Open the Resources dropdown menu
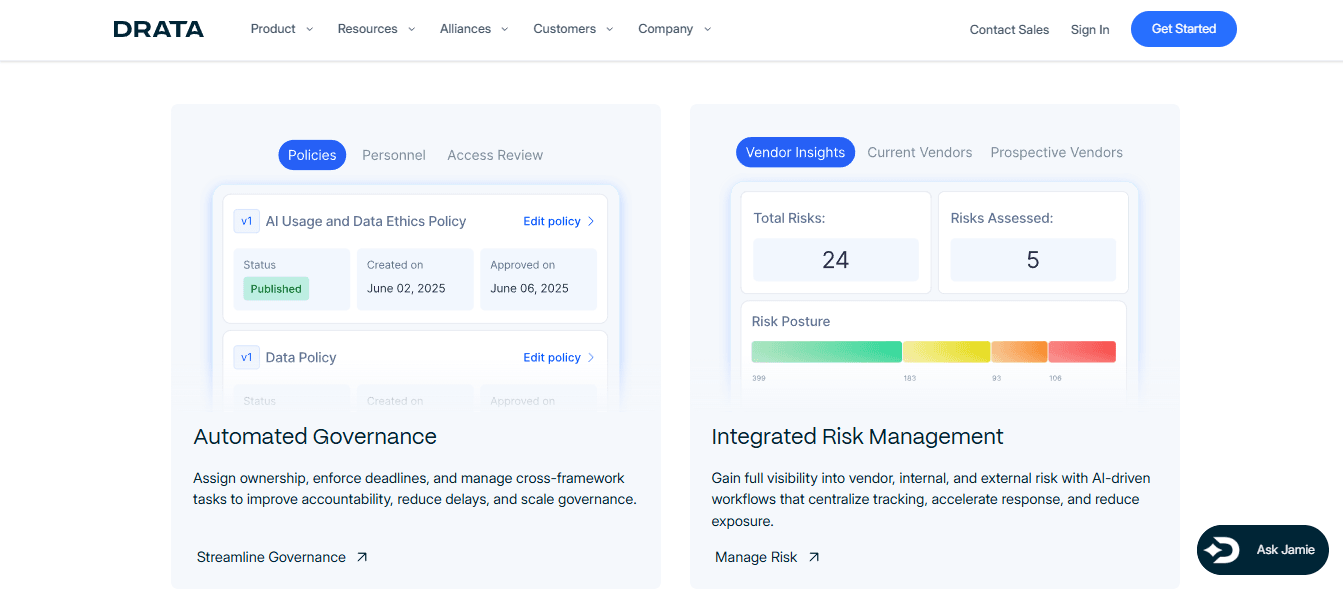The image size is (1343, 589). coord(375,29)
